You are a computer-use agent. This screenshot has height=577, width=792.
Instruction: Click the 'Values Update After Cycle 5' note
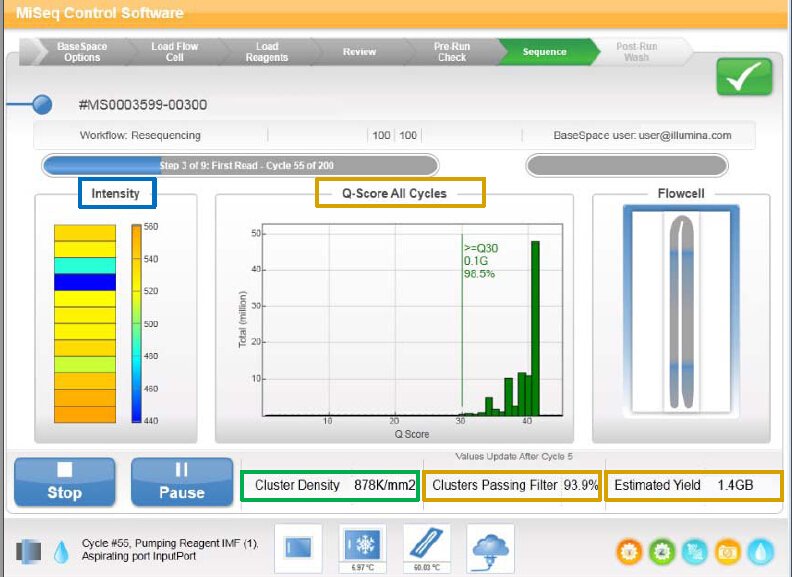click(514, 456)
